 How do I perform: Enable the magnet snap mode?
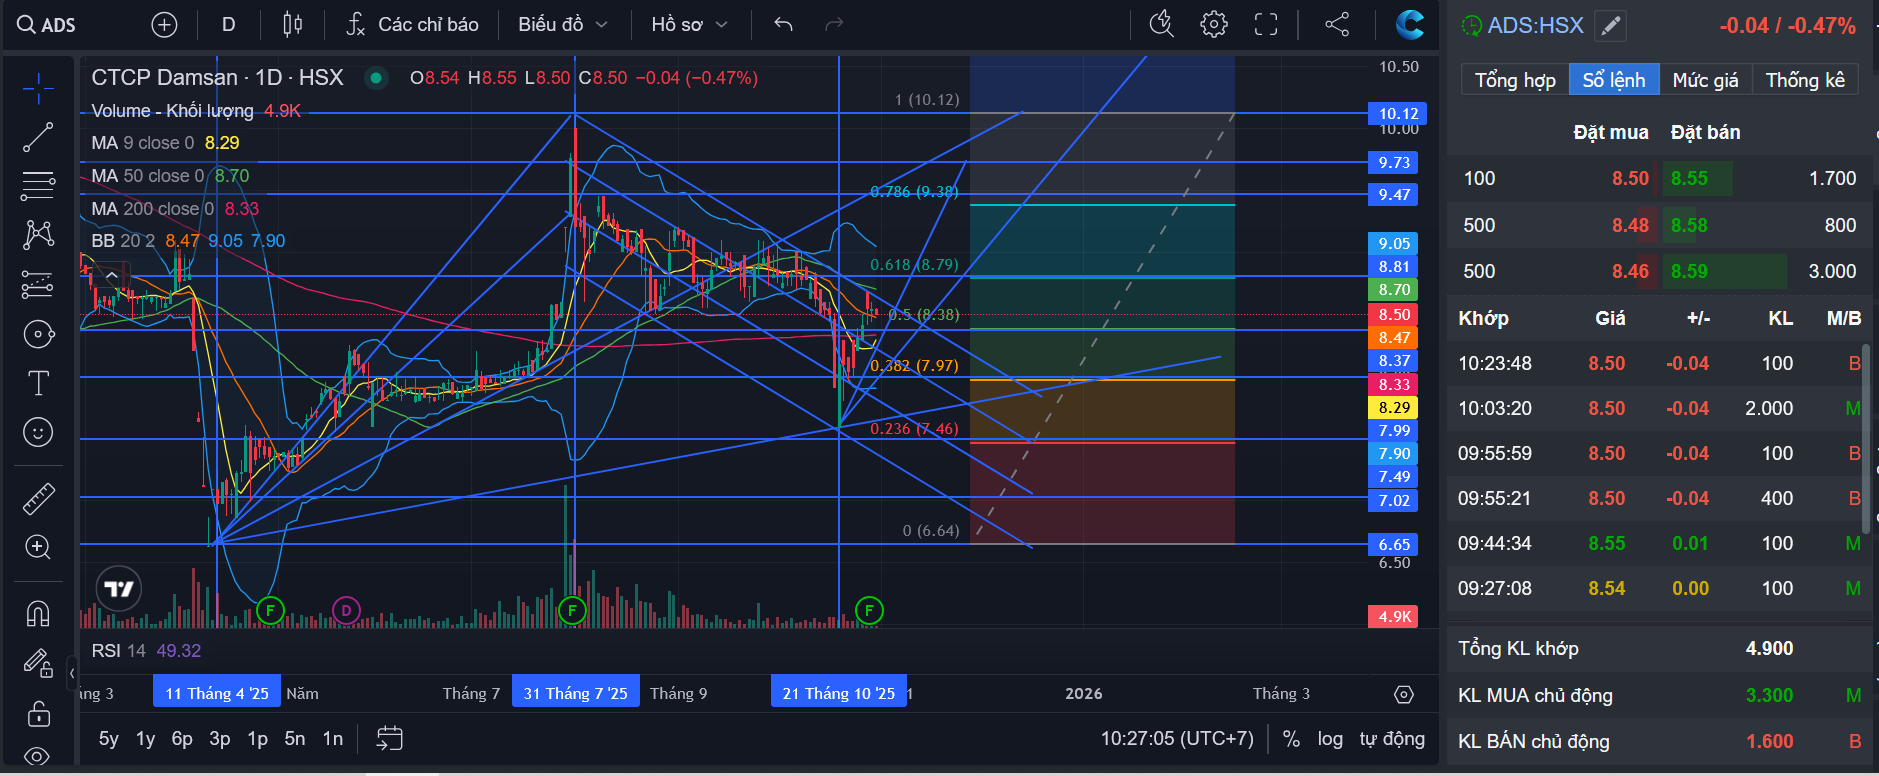pos(38,613)
